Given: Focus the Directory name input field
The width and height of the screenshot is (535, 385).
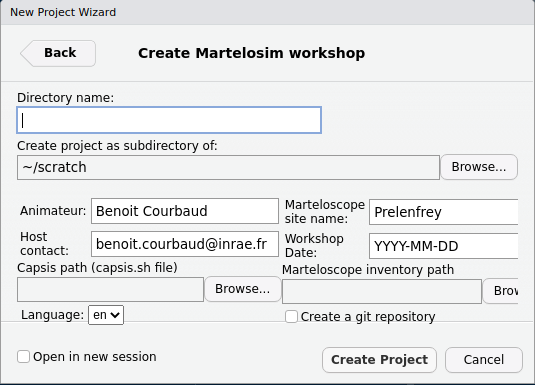Looking at the screenshot, I should tap(169, 120).
